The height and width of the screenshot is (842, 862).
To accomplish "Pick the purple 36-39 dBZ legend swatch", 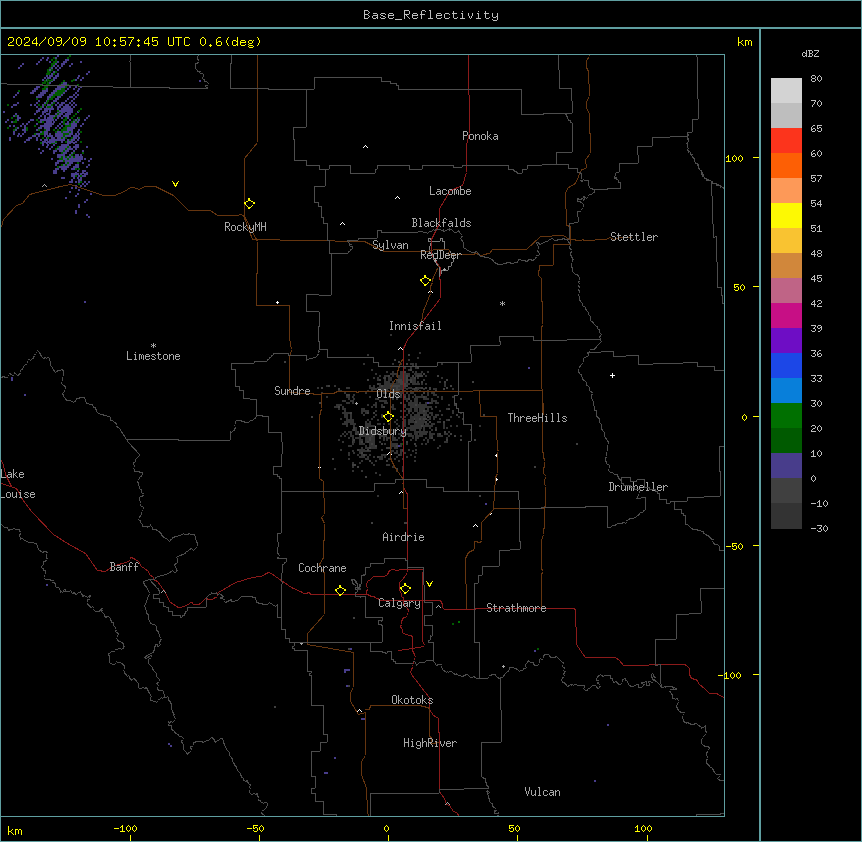I will (x=786, y=341).
